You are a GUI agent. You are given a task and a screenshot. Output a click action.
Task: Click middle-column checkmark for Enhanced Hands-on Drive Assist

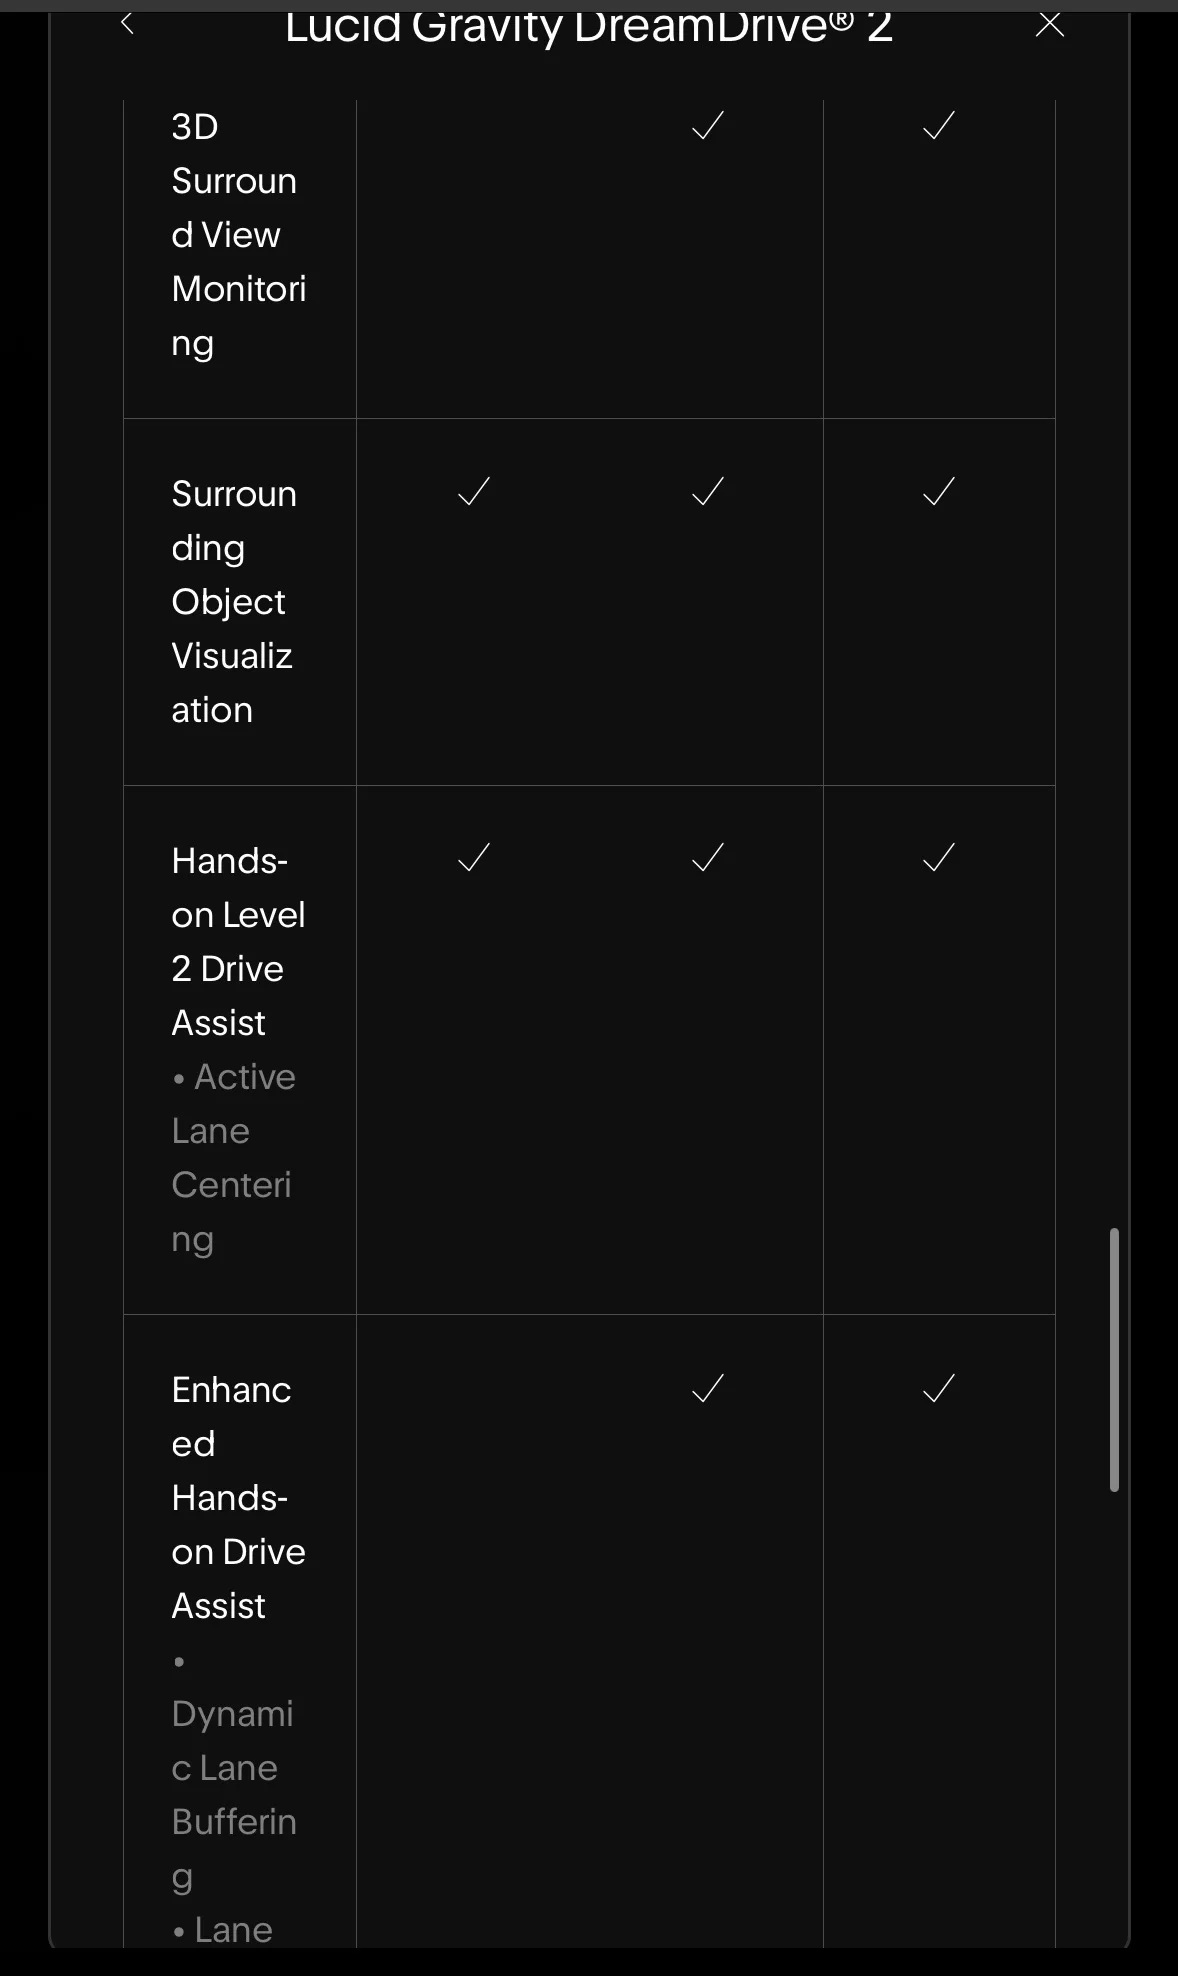pyautogui.click(x=708, y=1388)
